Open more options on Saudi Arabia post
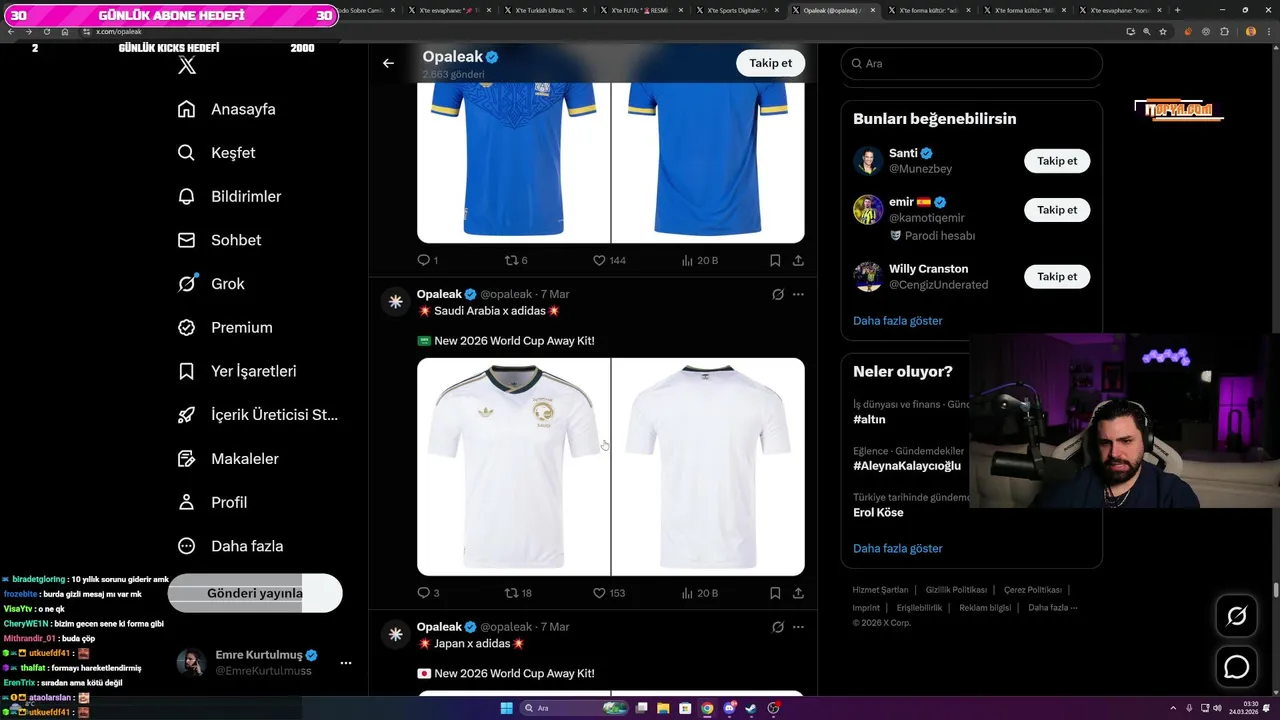Image resolution: width=1280 pixels, height=720 pixels. (798, 294)
